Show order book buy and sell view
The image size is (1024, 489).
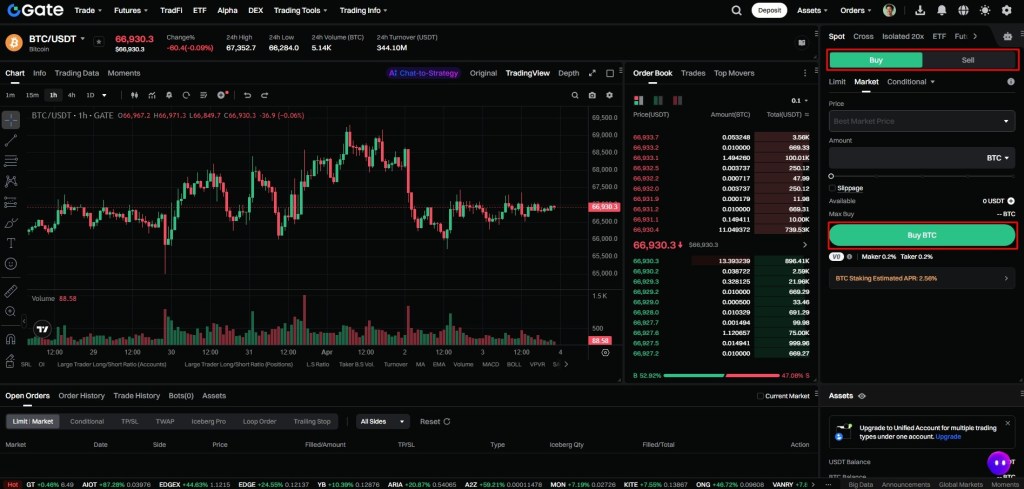point(639,101)
